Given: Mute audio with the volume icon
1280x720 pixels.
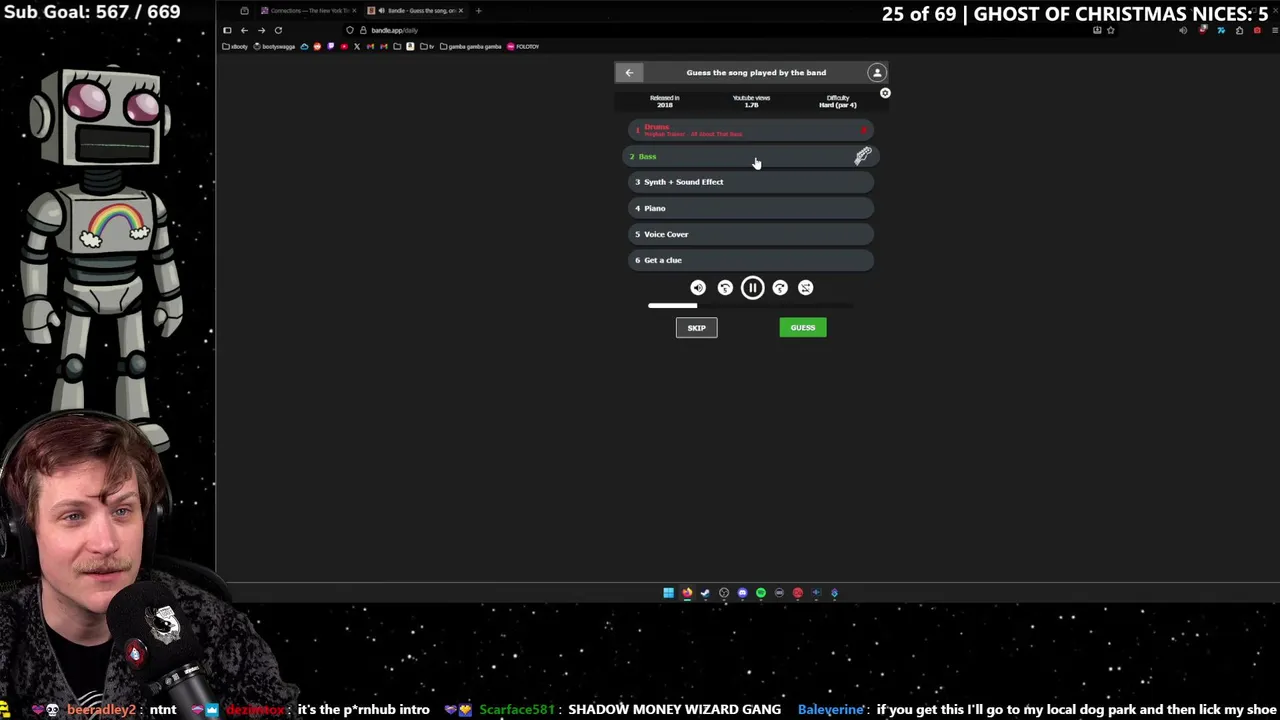Looking at the screenshot, I should point(698,288).
